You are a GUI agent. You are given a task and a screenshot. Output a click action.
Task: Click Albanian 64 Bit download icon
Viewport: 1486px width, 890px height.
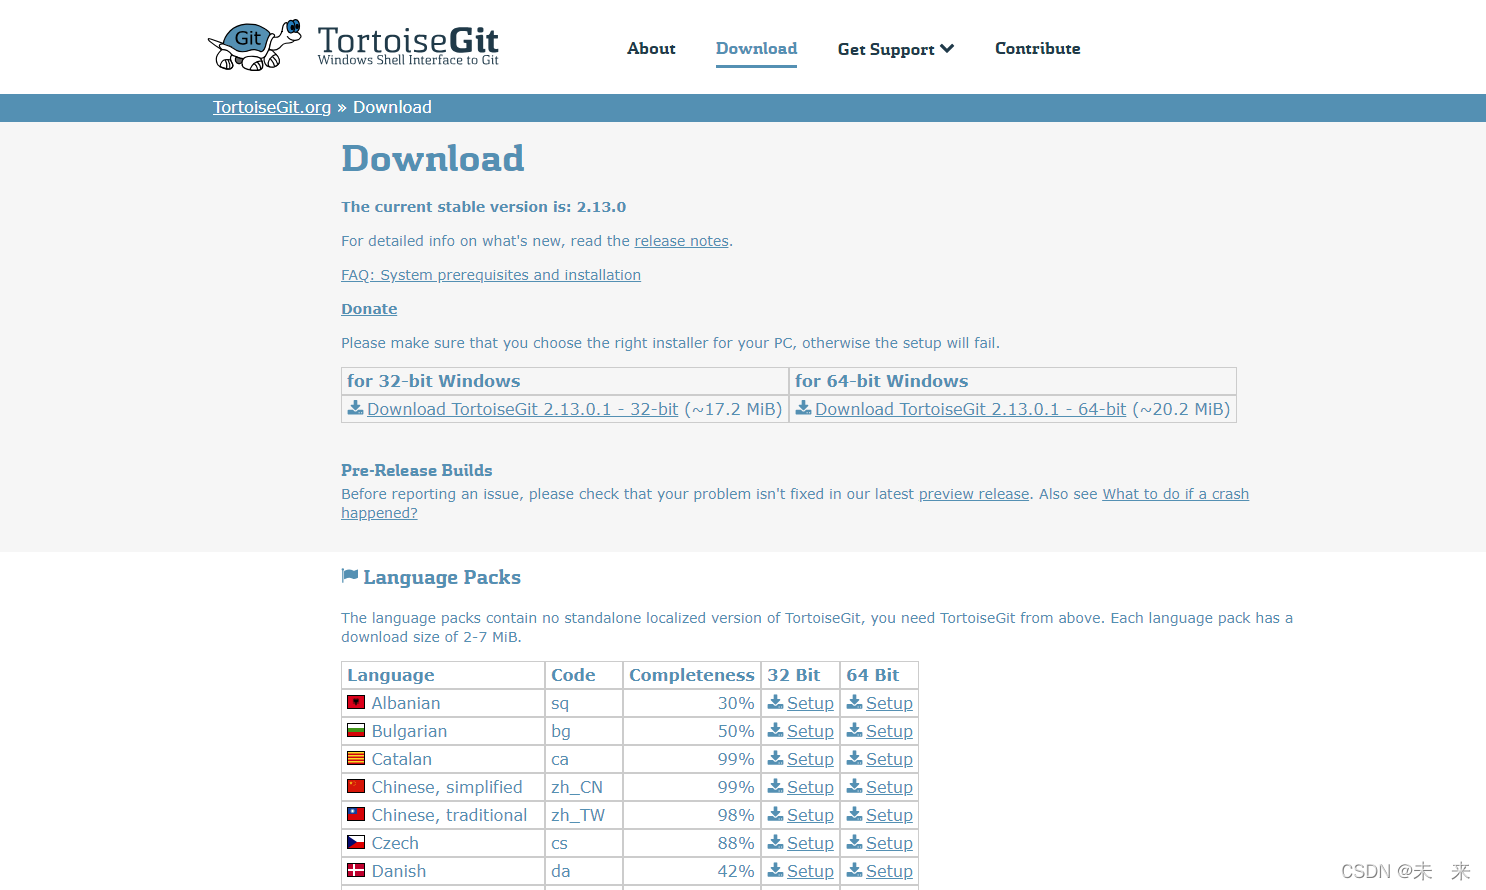click(x=854, y=702)
